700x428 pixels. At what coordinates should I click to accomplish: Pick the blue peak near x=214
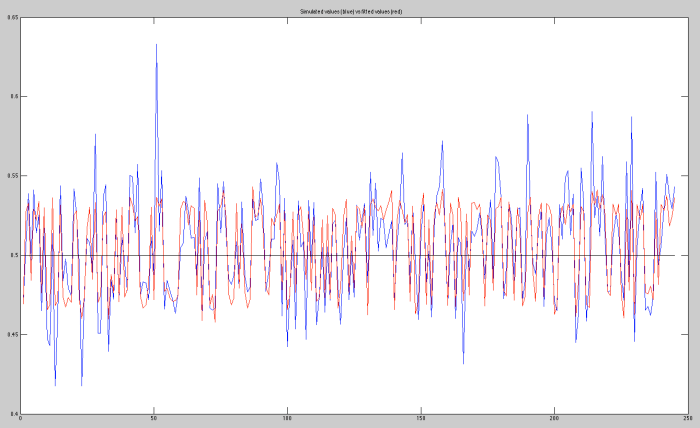pyautogui.click(x=591, y=112)
